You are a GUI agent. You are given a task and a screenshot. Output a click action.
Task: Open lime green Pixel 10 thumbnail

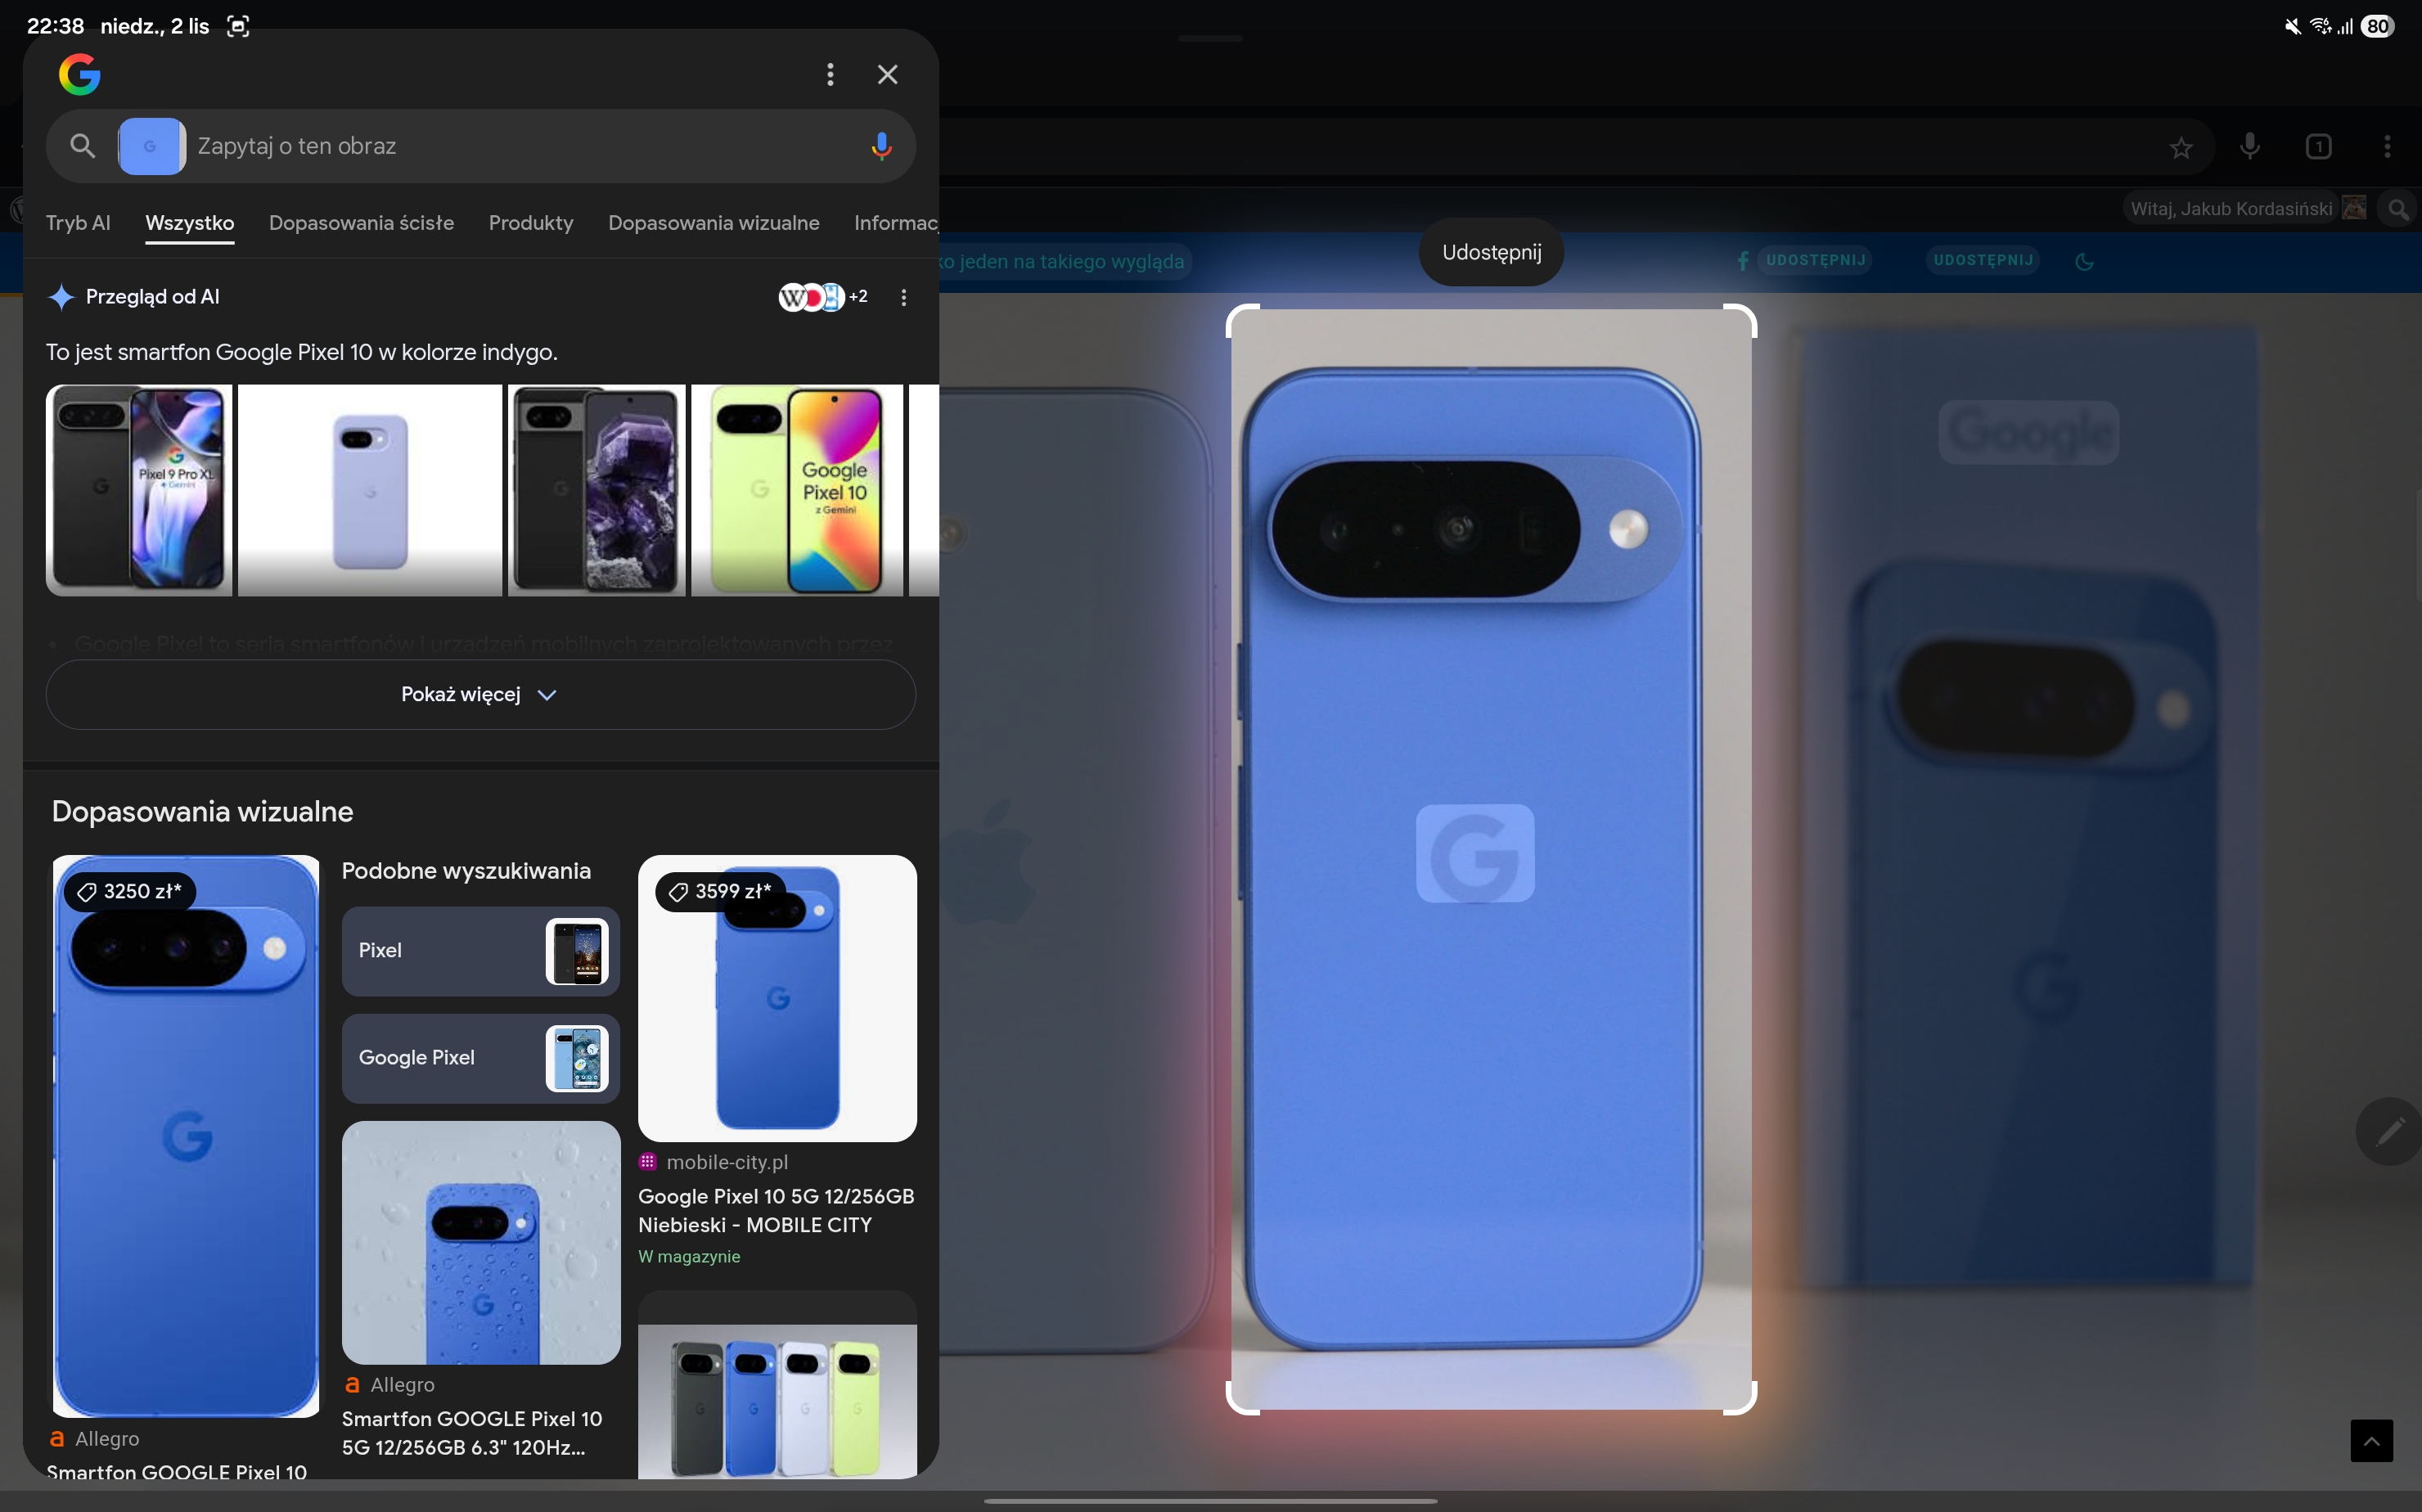[x=796, y=490]
